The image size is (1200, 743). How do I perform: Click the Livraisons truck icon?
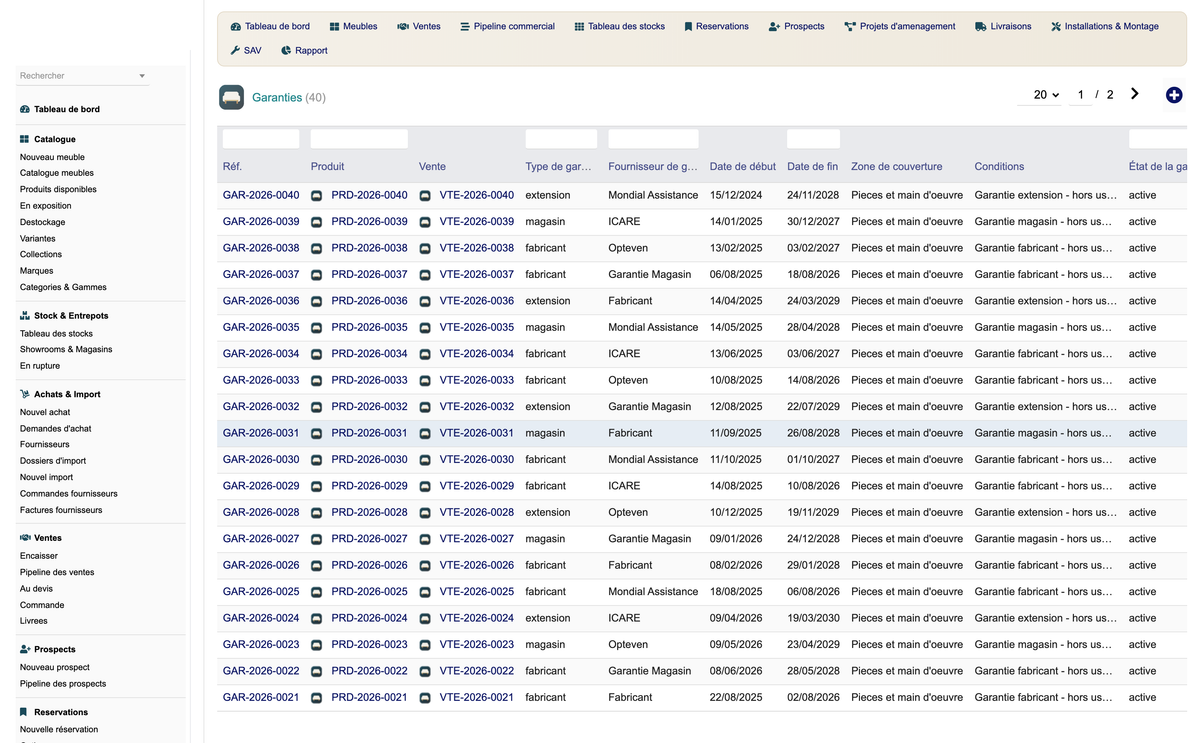click(x=981, y=26)
